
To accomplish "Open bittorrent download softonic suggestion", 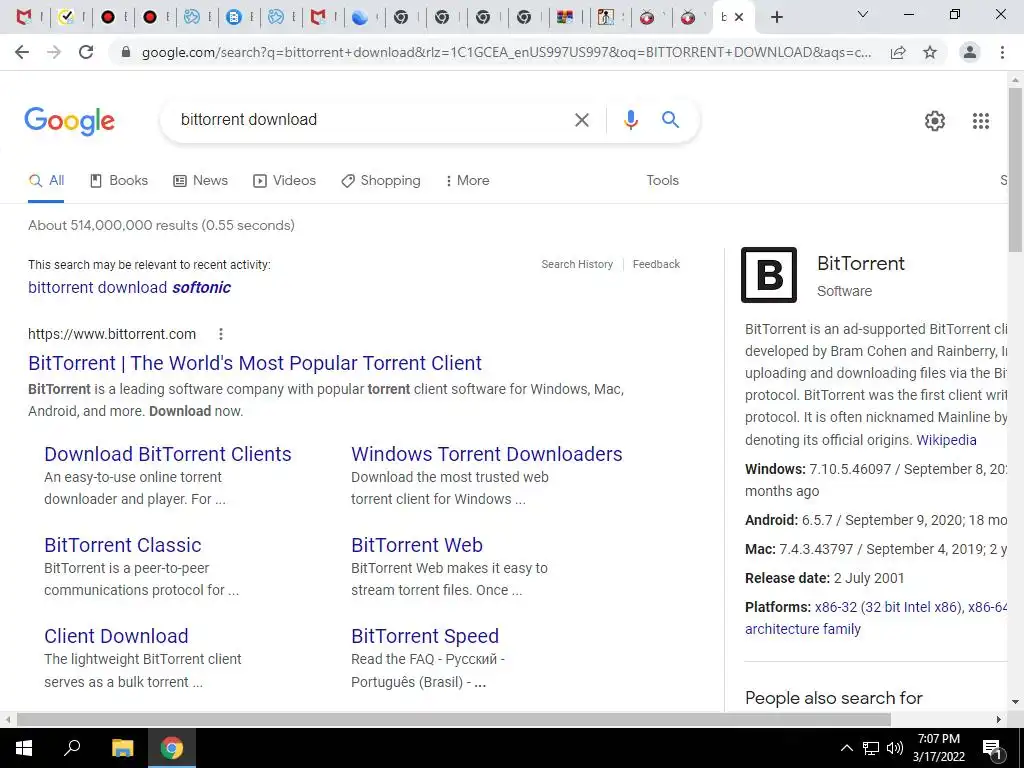I will click(x=129, y=288).
